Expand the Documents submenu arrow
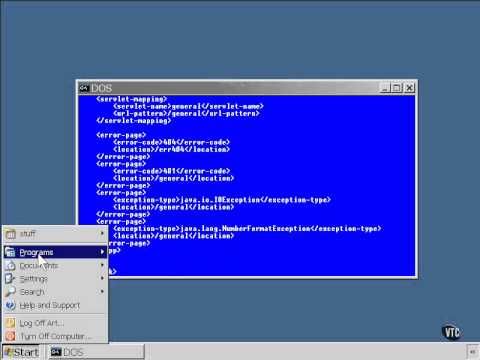The image size is (480, 360). tap(102, 265)
